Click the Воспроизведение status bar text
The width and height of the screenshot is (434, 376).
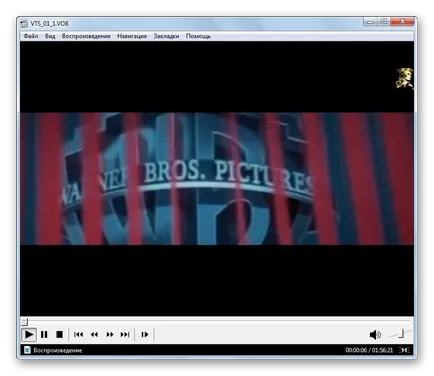(58, 350)
